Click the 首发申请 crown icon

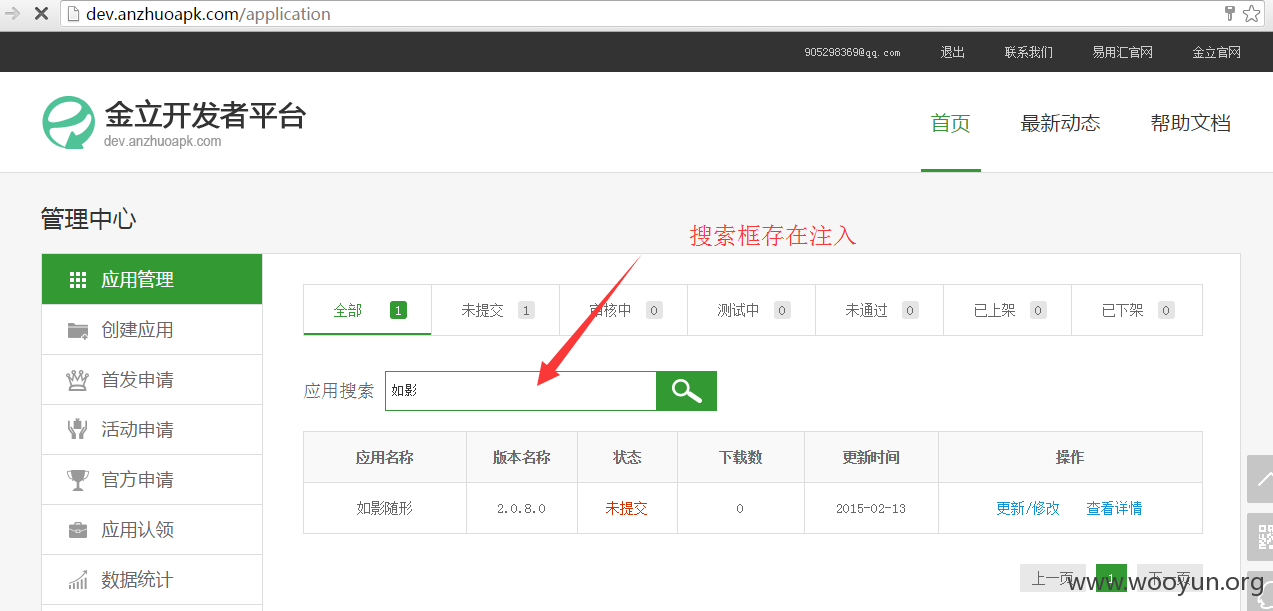pos(78,380)
